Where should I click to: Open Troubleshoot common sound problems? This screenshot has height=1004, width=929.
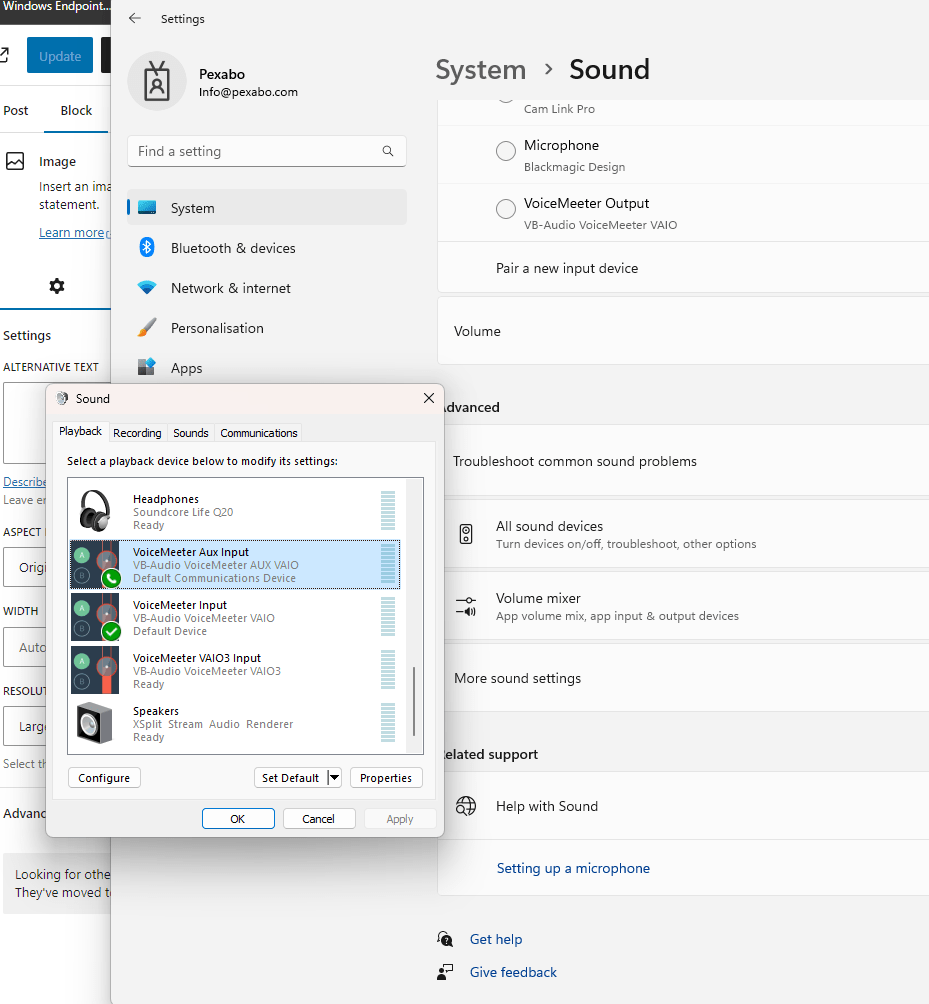683,461
